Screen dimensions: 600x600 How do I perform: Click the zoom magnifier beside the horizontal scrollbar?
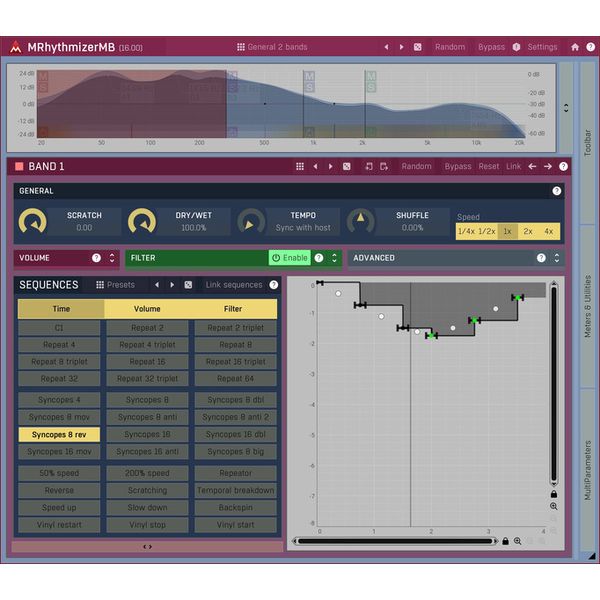point(518,541)
